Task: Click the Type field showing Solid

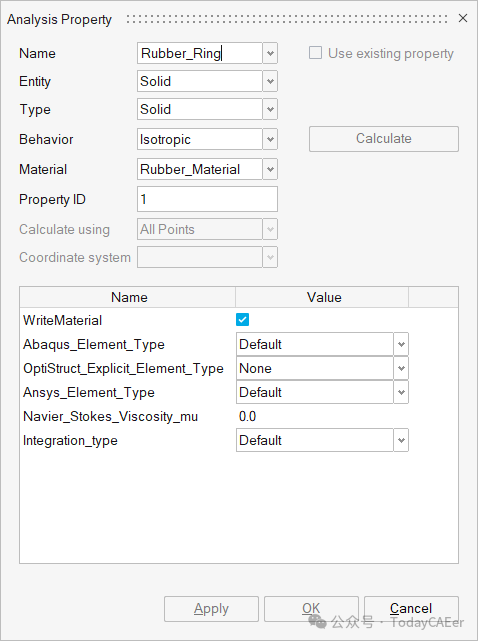Action: 200,109
